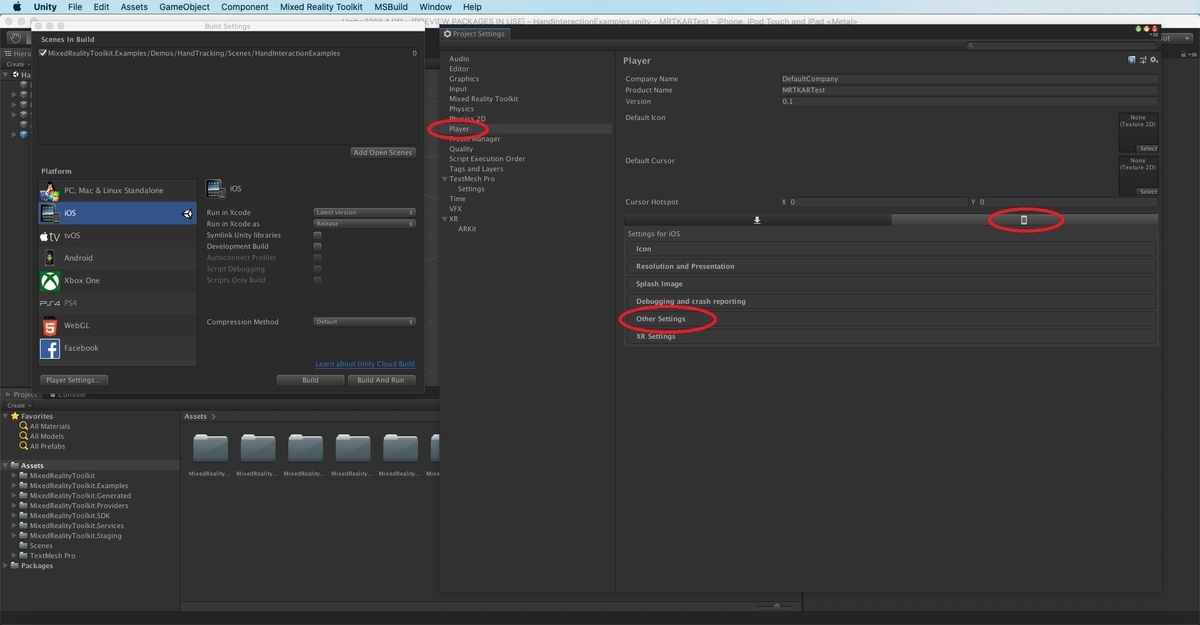The image size is (1200, 625).
Task: Expand the Other Settings section
Action: point(890,319)
